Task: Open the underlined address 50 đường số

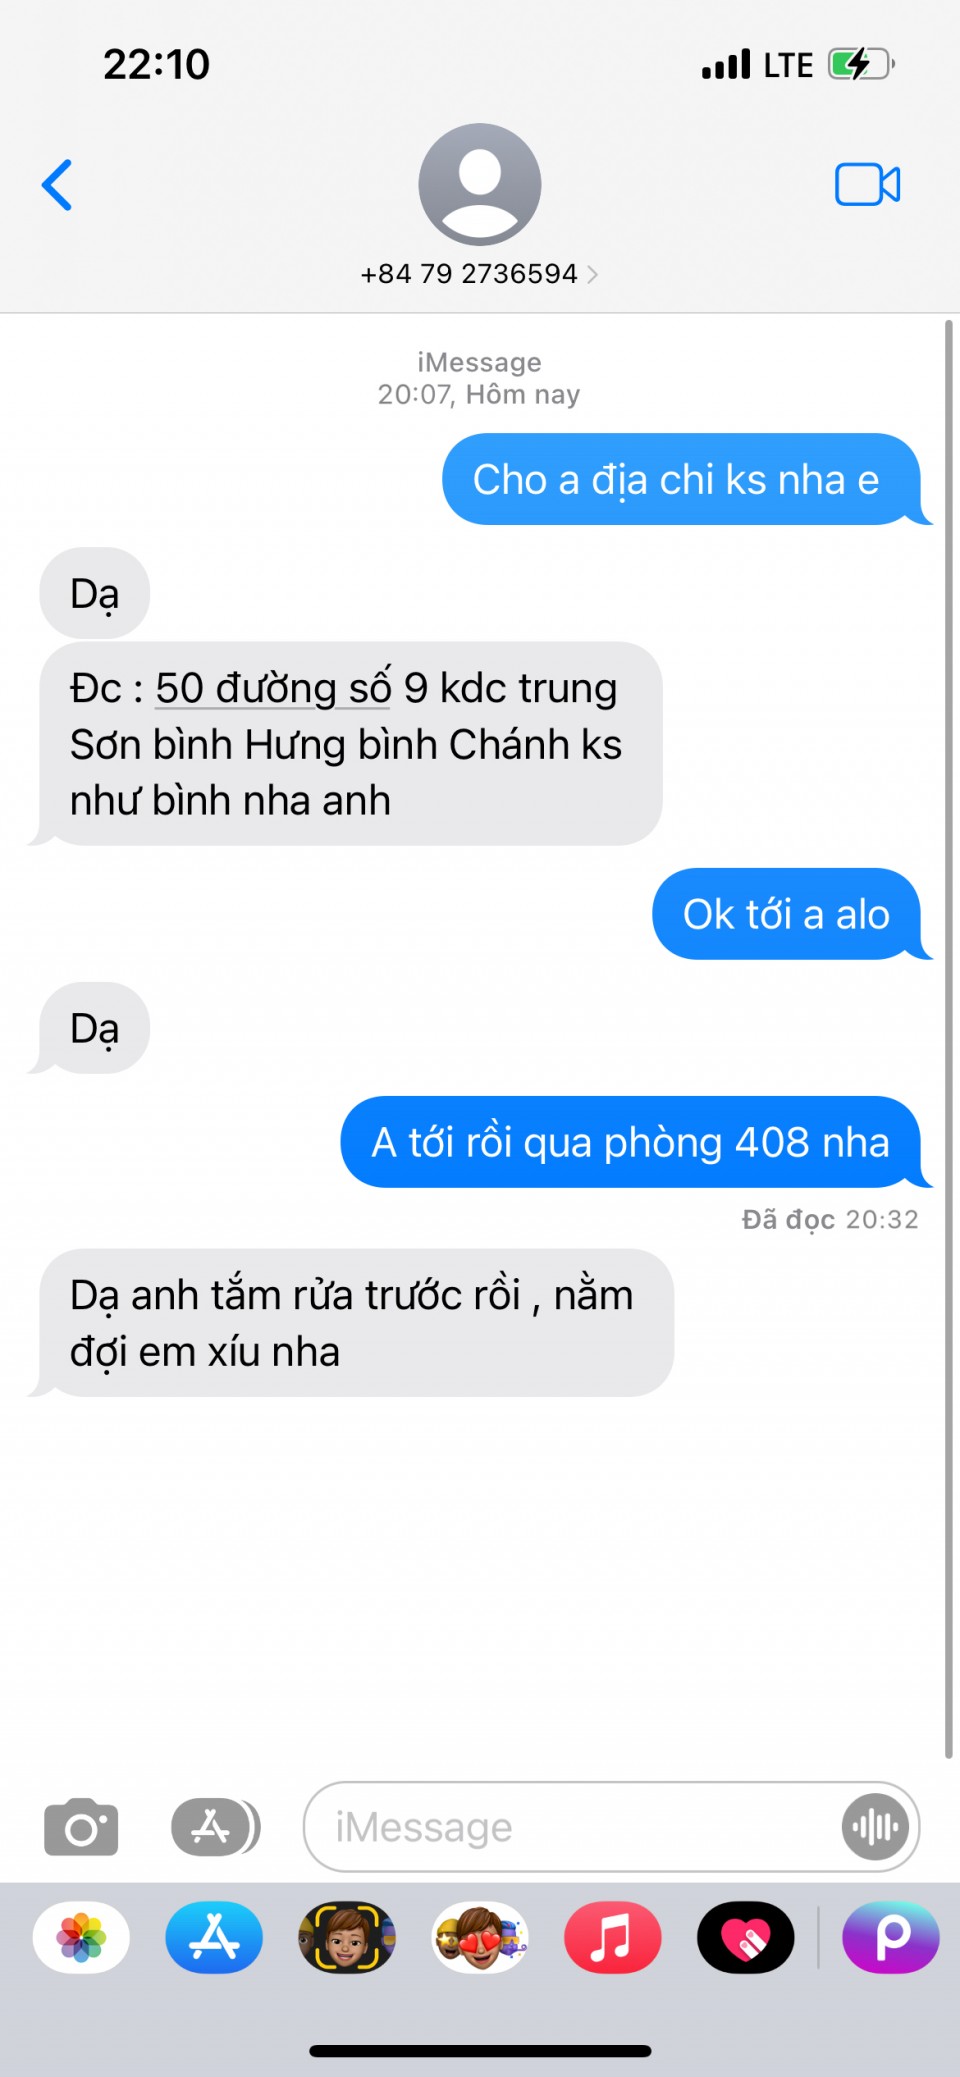Action: click(273, 689)
